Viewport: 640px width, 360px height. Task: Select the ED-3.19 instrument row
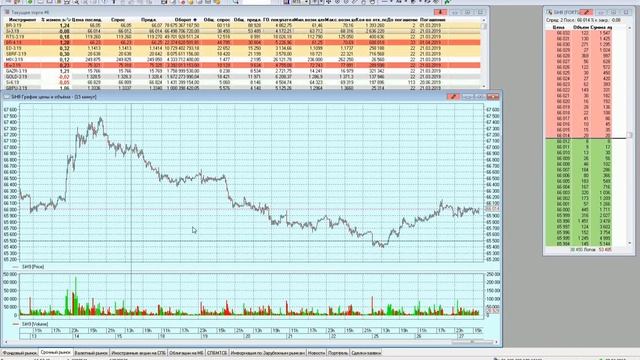point(241,48)
